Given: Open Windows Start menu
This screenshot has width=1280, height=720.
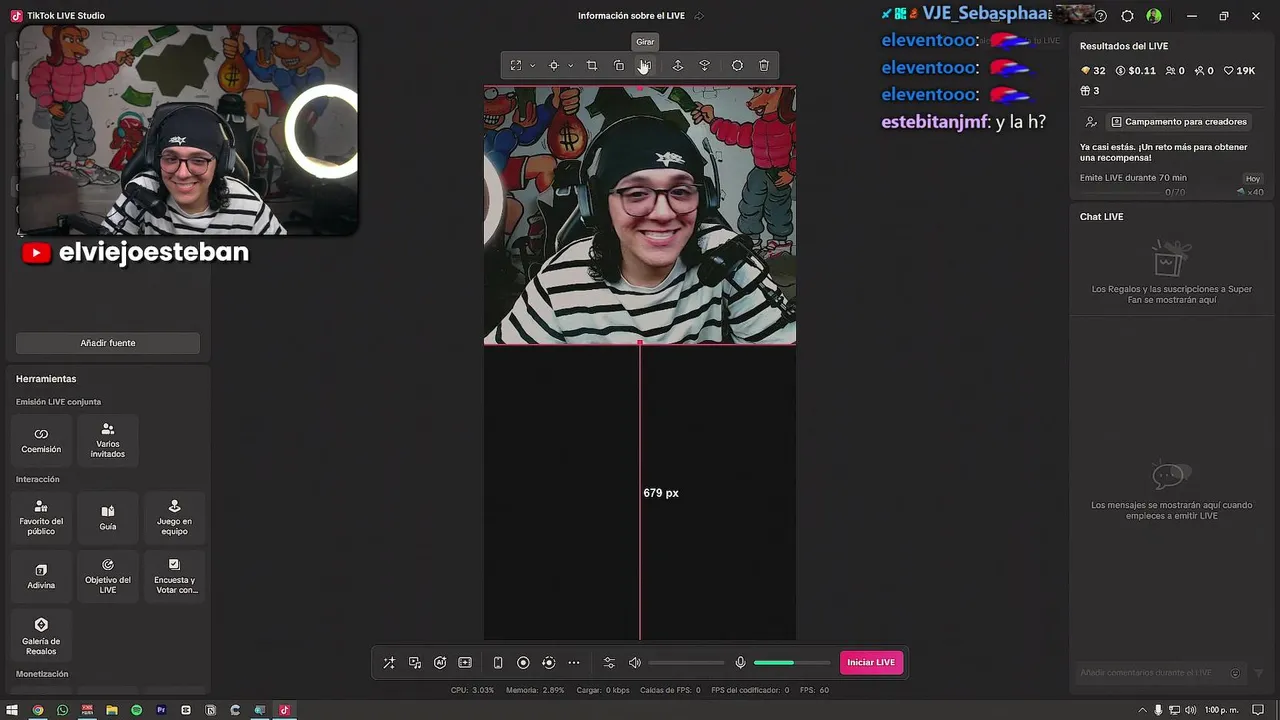Looking at the screenshot, I should point(12,710).
